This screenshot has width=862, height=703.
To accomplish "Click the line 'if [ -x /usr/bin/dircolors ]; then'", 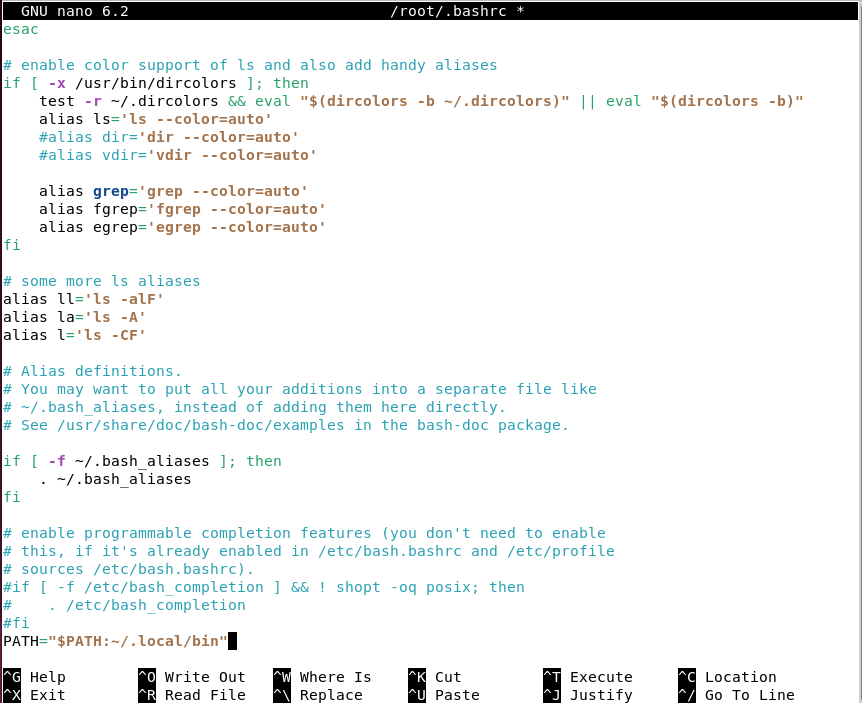I will (156, 83).
